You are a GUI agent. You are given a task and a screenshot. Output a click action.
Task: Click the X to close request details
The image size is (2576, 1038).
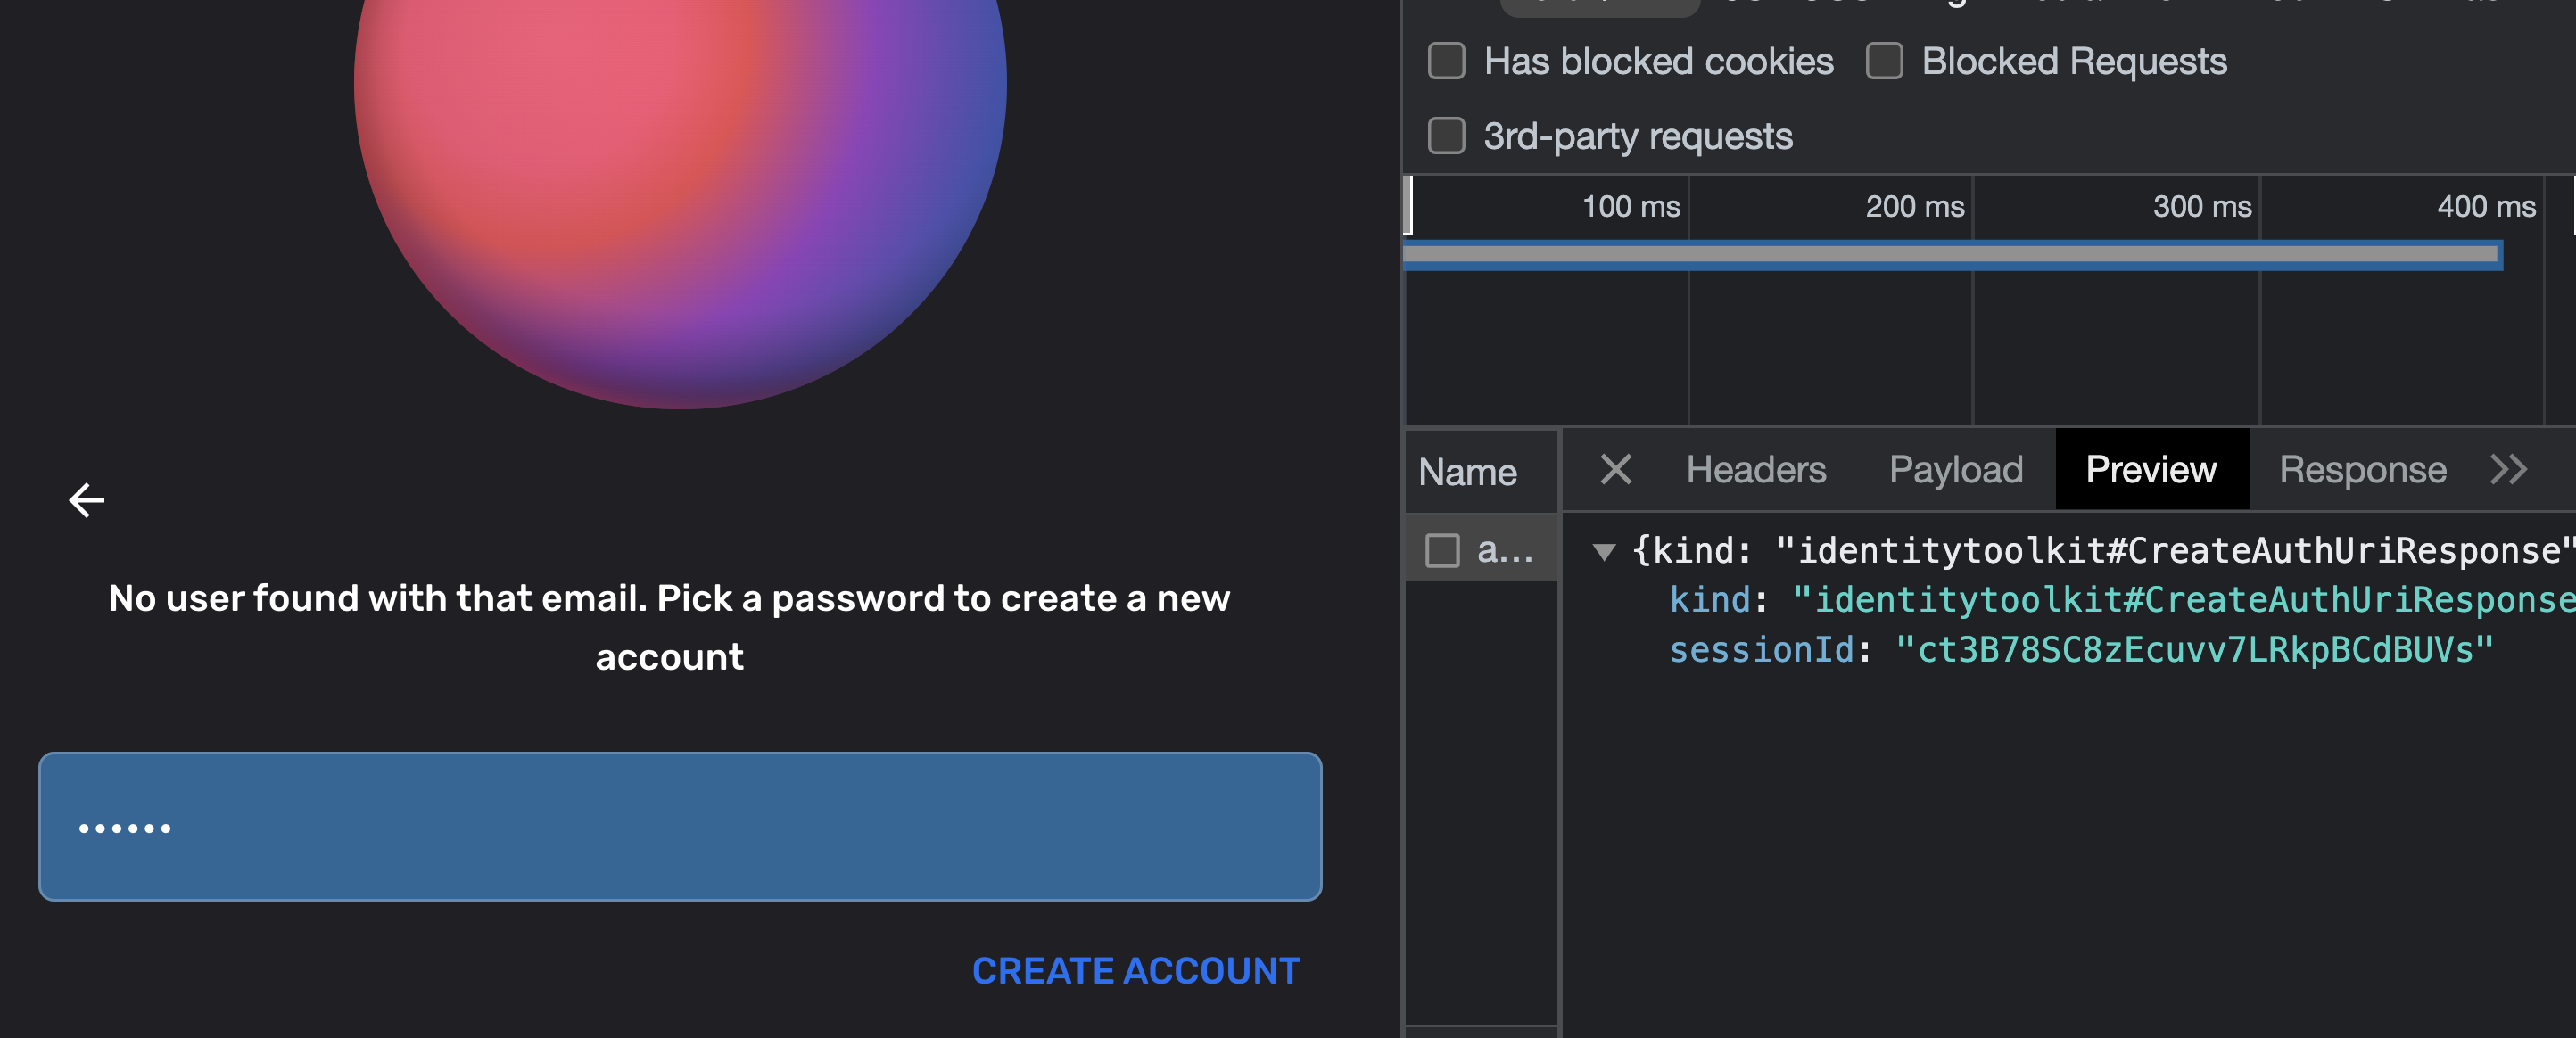click(x=1616, y=469)
